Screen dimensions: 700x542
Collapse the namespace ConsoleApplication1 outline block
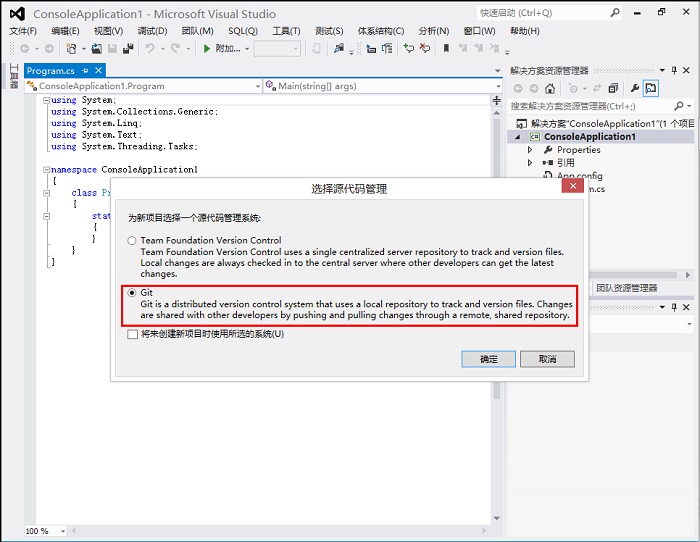(46, 170)
